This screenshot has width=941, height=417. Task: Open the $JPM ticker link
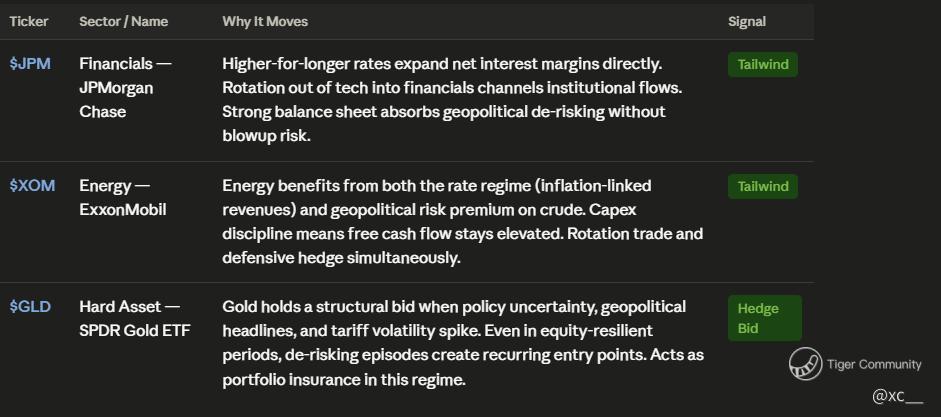(30, 64)
